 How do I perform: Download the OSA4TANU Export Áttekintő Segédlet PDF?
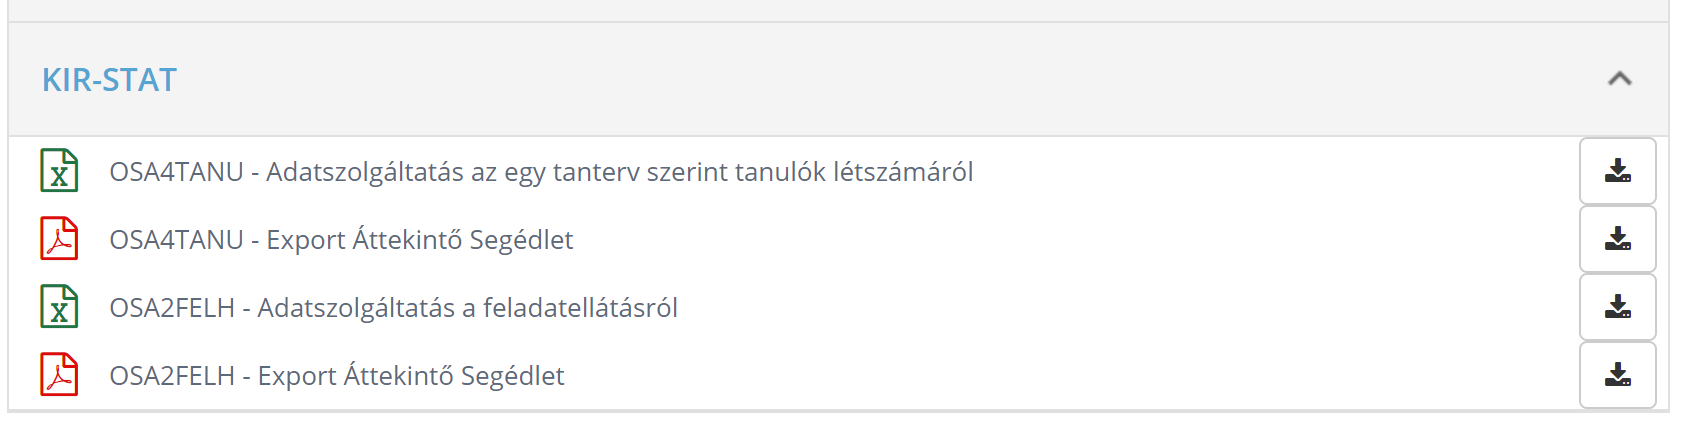point(1617,239)
